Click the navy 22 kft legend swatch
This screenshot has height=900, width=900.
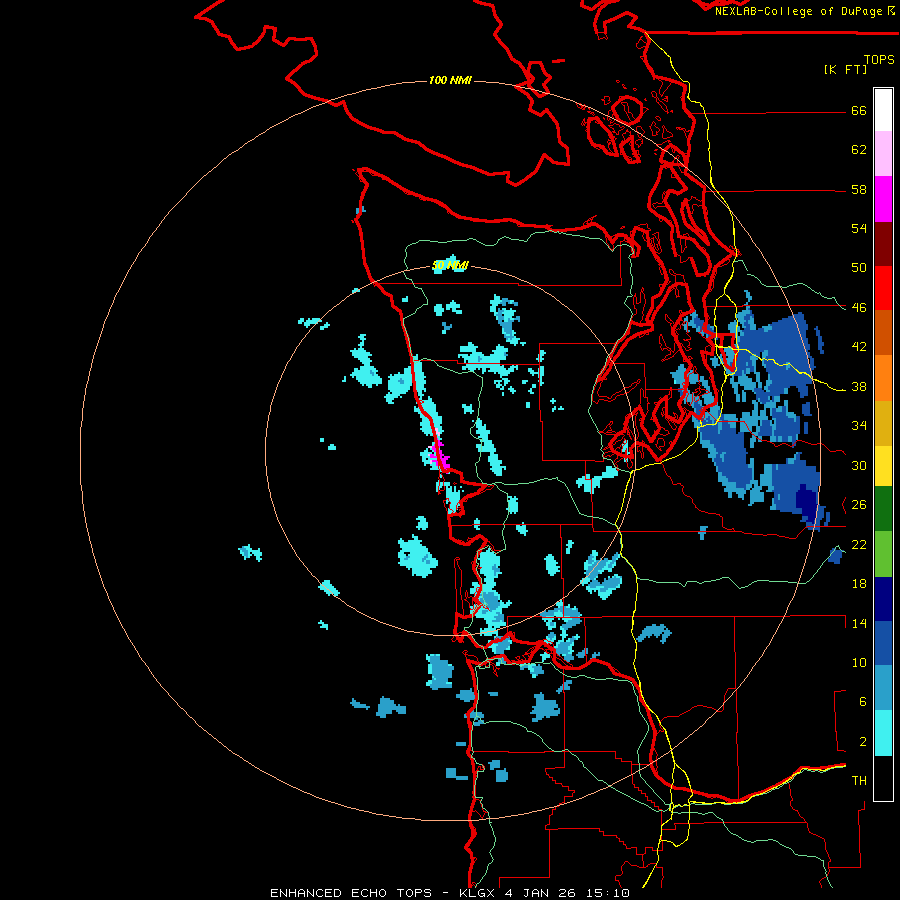pos(883,599)
